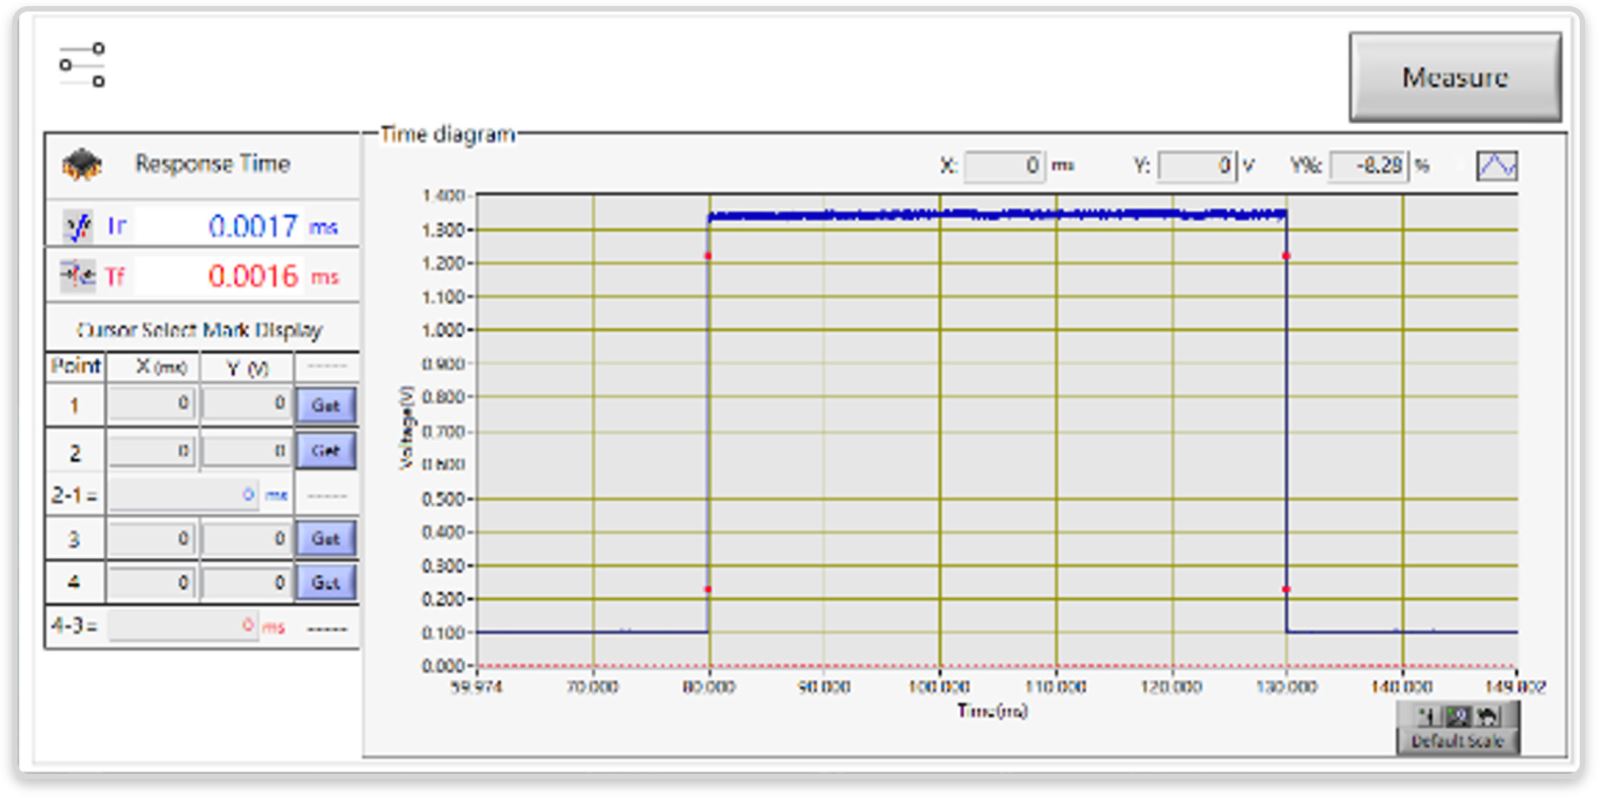
Task: Click the X cursor value field above graph
Action: (x=1004, y=166)
